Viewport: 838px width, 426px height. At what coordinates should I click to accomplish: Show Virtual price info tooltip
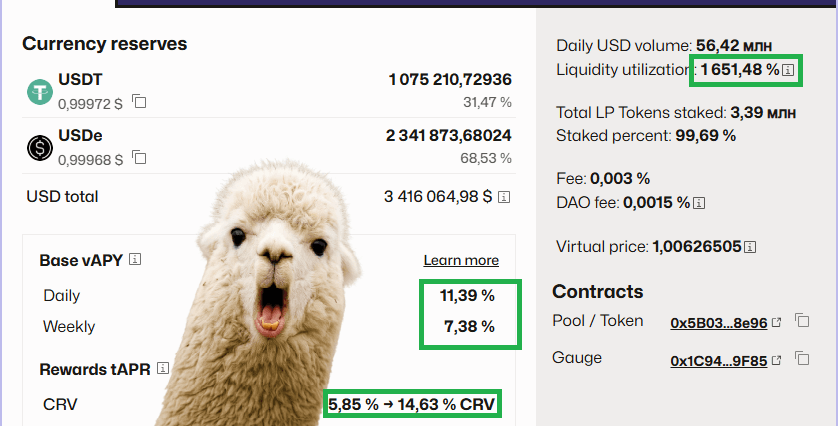click(x=750, y=247)
